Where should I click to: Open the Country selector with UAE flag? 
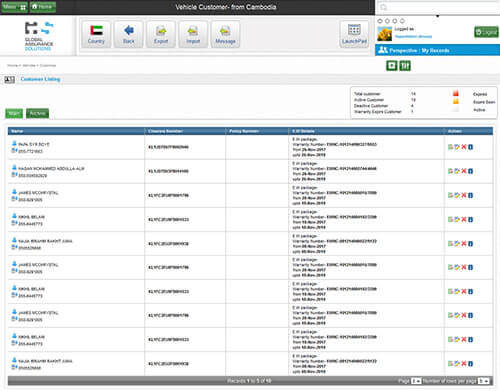point(96,34)
